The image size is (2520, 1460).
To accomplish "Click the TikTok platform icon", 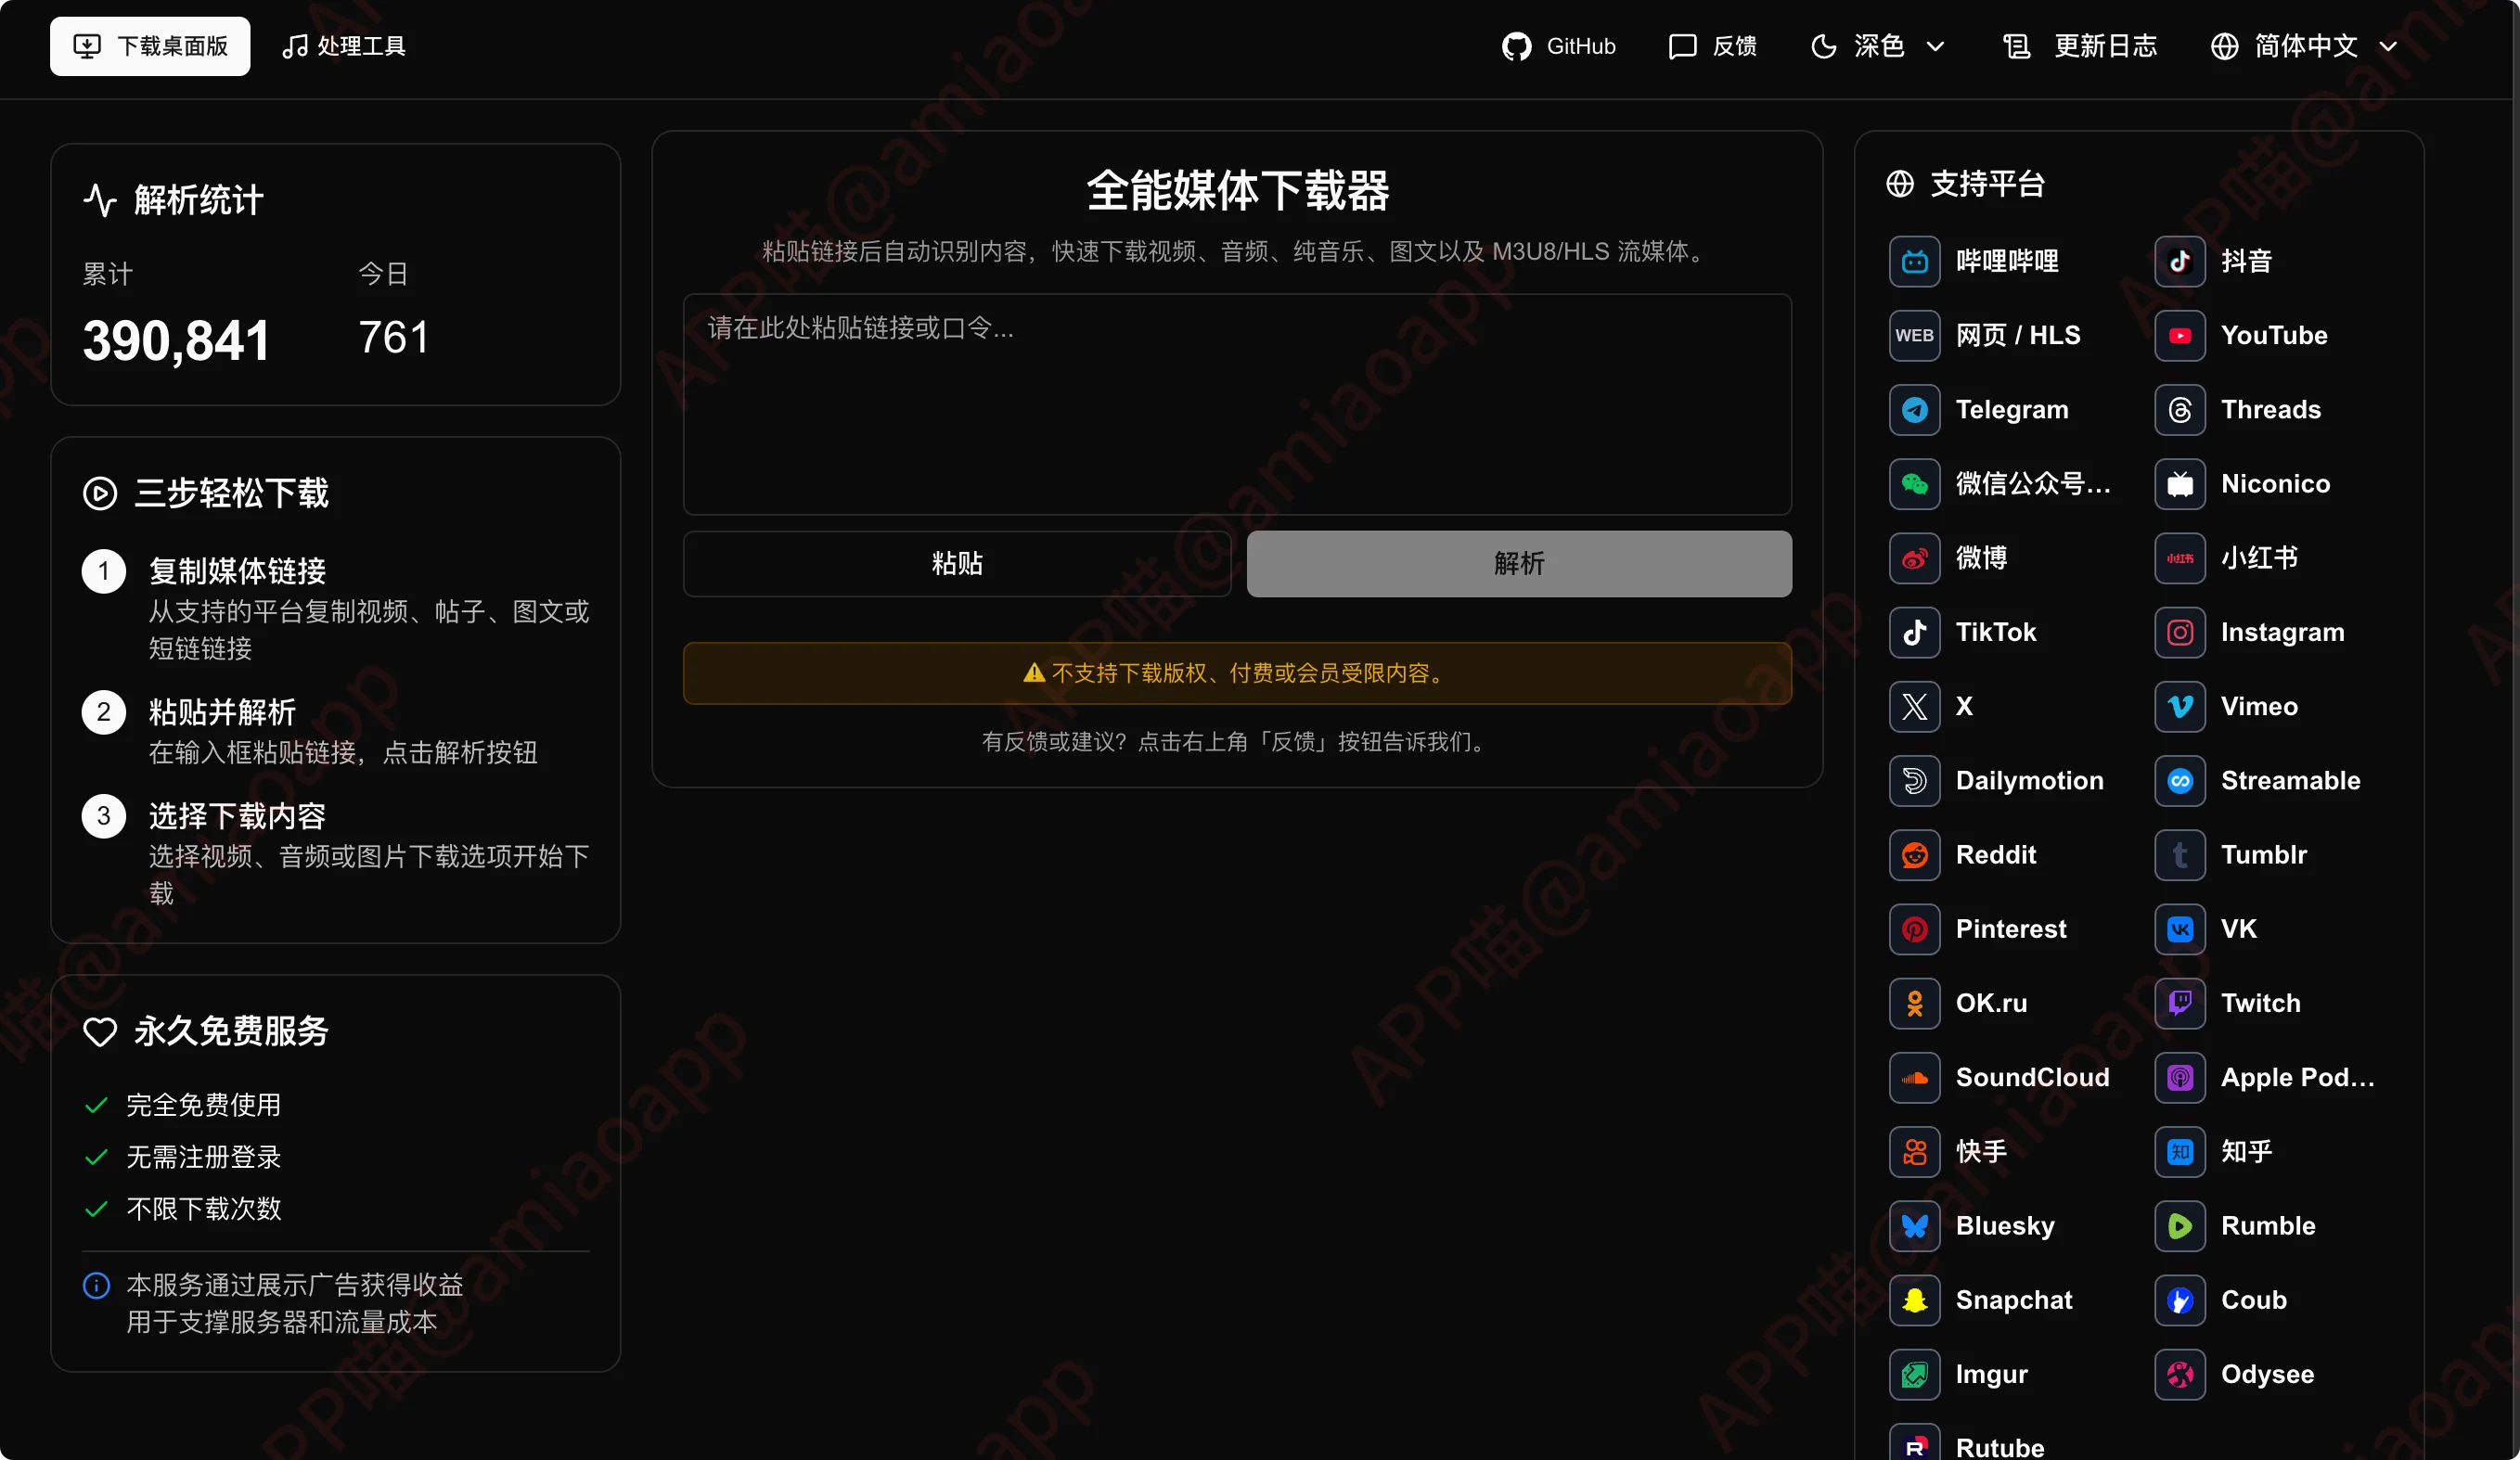I will pos(1914,632).
